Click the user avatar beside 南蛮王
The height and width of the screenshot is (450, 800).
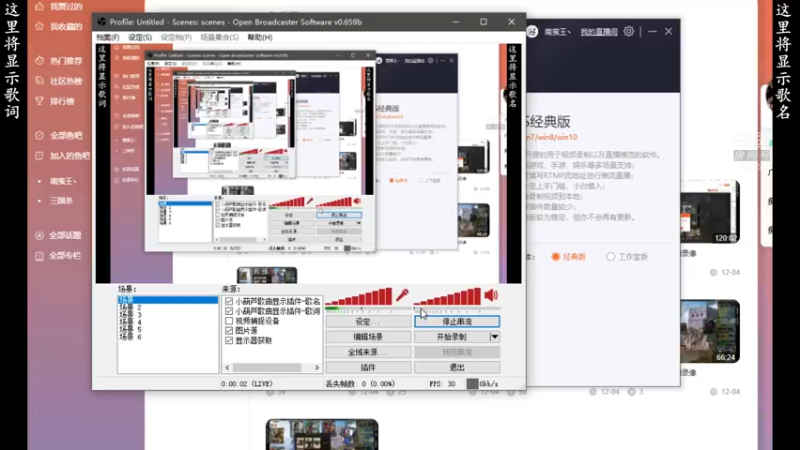point(532,32)
